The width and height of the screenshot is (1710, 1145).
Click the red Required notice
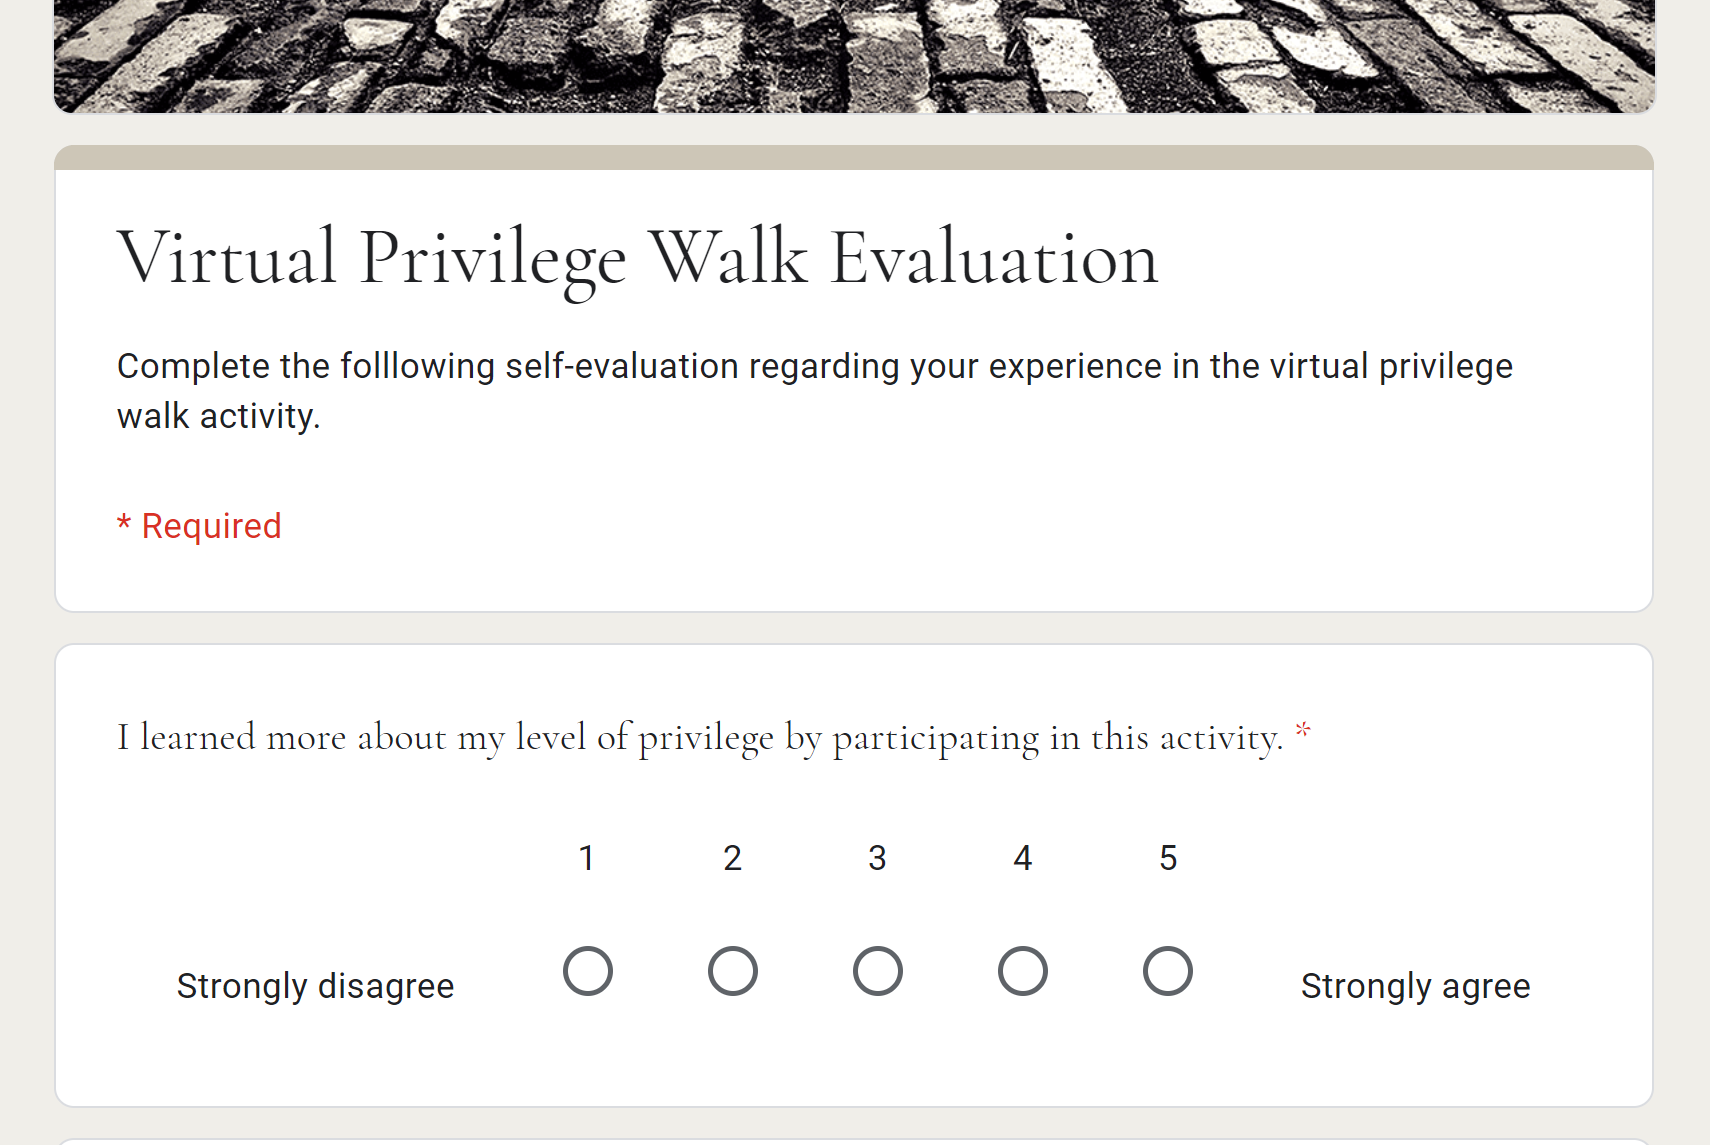tap(199, 525)
